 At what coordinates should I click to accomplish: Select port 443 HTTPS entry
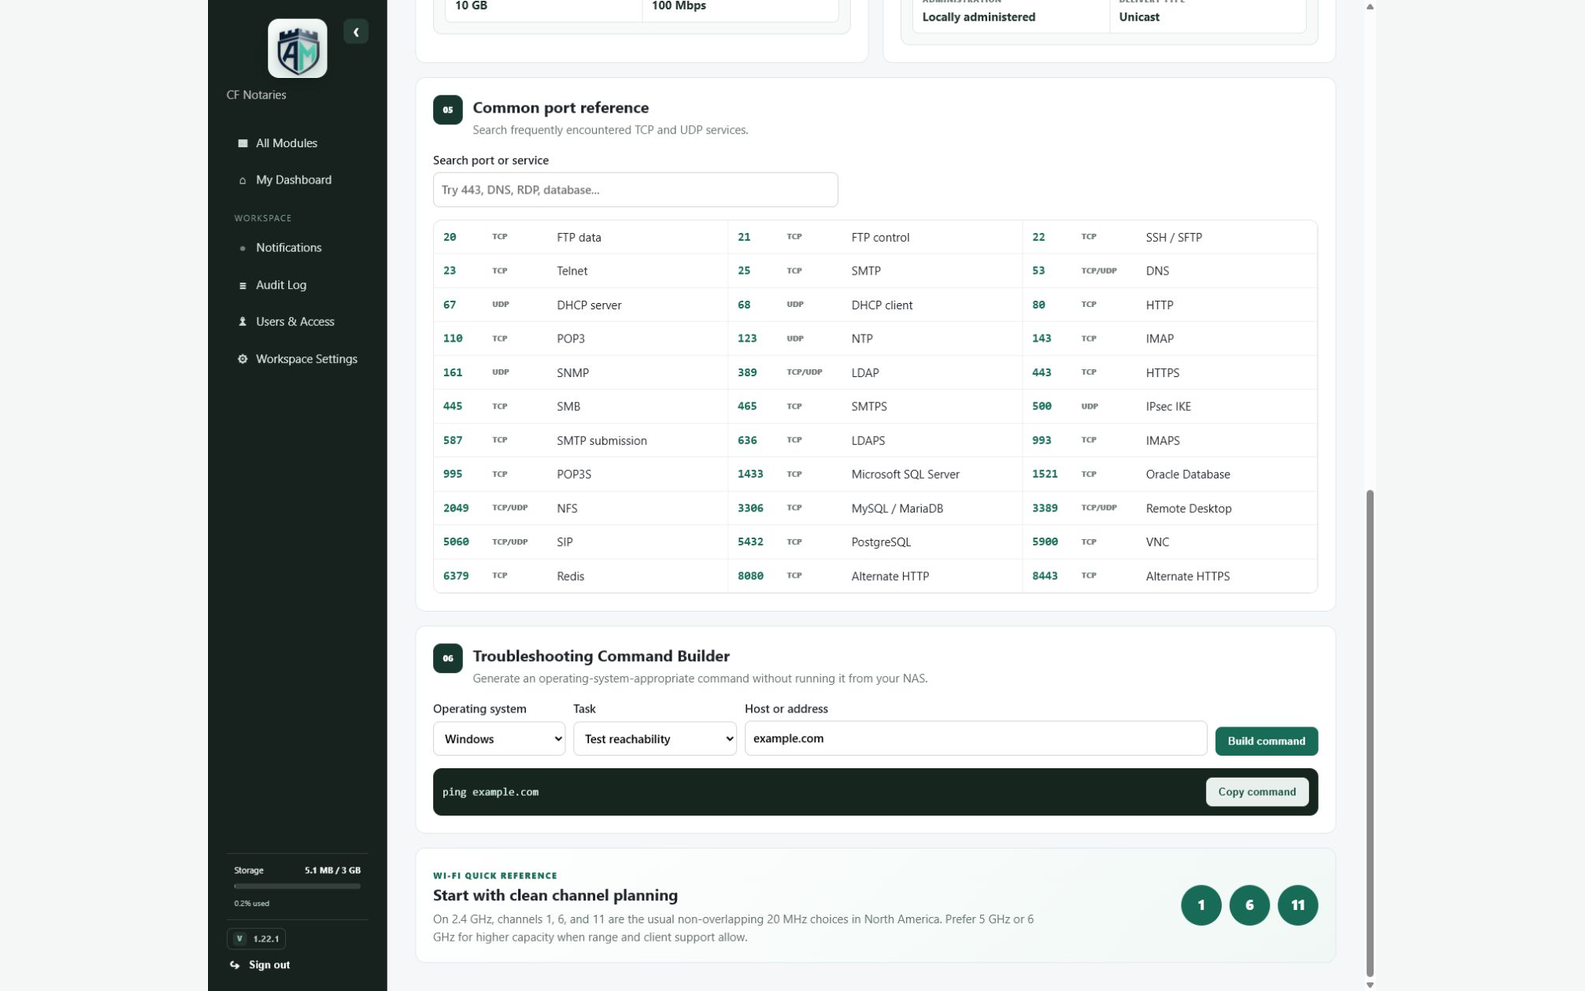(1169, 373)
